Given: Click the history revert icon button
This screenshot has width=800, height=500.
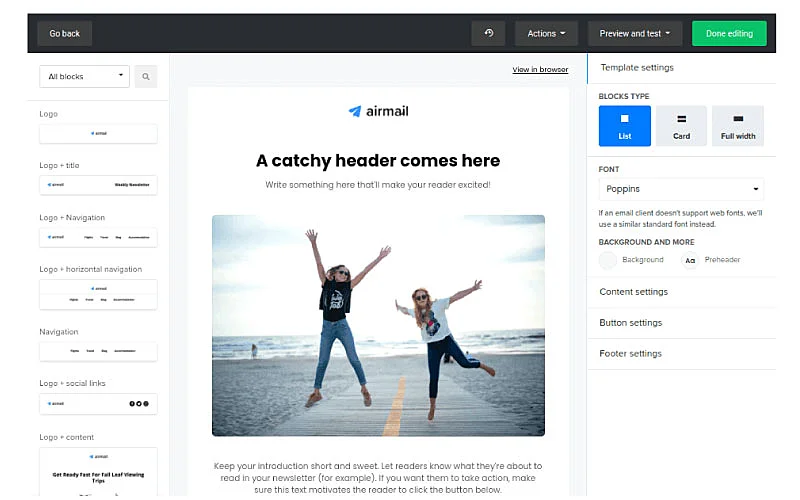Looking at the screenshot, I should point(488,33).
